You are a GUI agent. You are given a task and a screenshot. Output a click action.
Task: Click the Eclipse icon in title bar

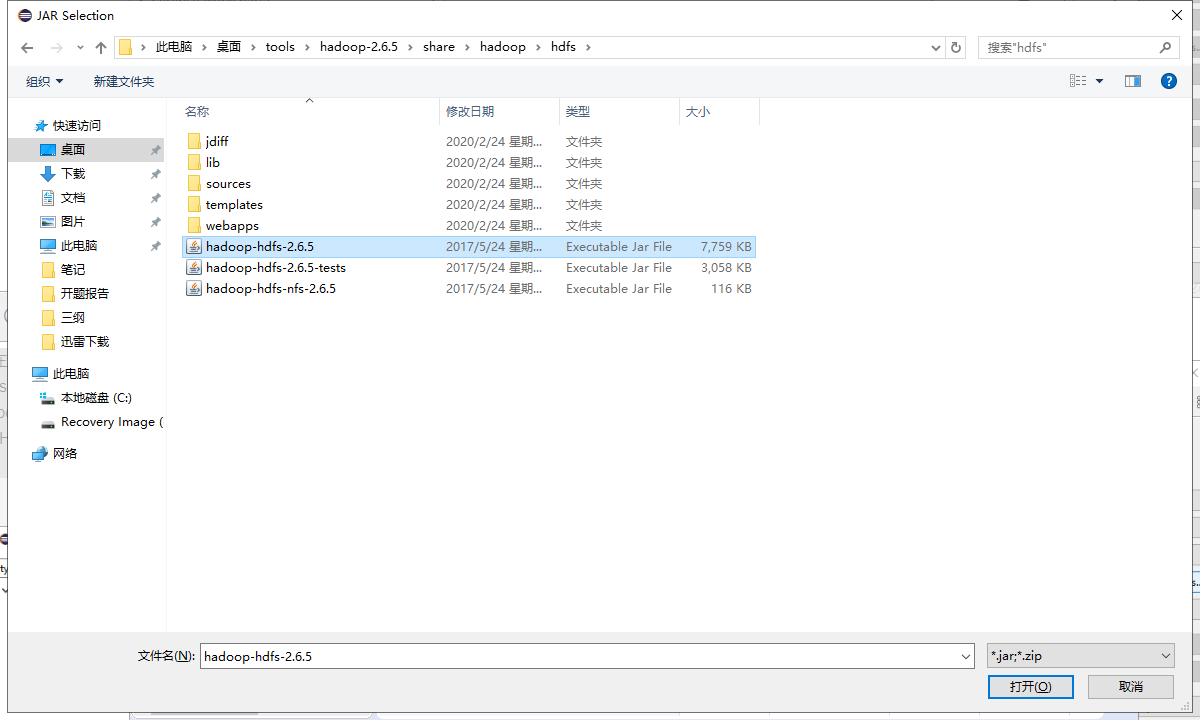(24, 15)
